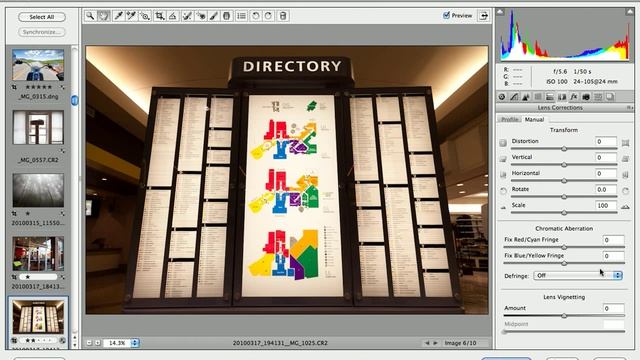
Task: Select the White Balance eyedropper tool
Action: [118, 16]
